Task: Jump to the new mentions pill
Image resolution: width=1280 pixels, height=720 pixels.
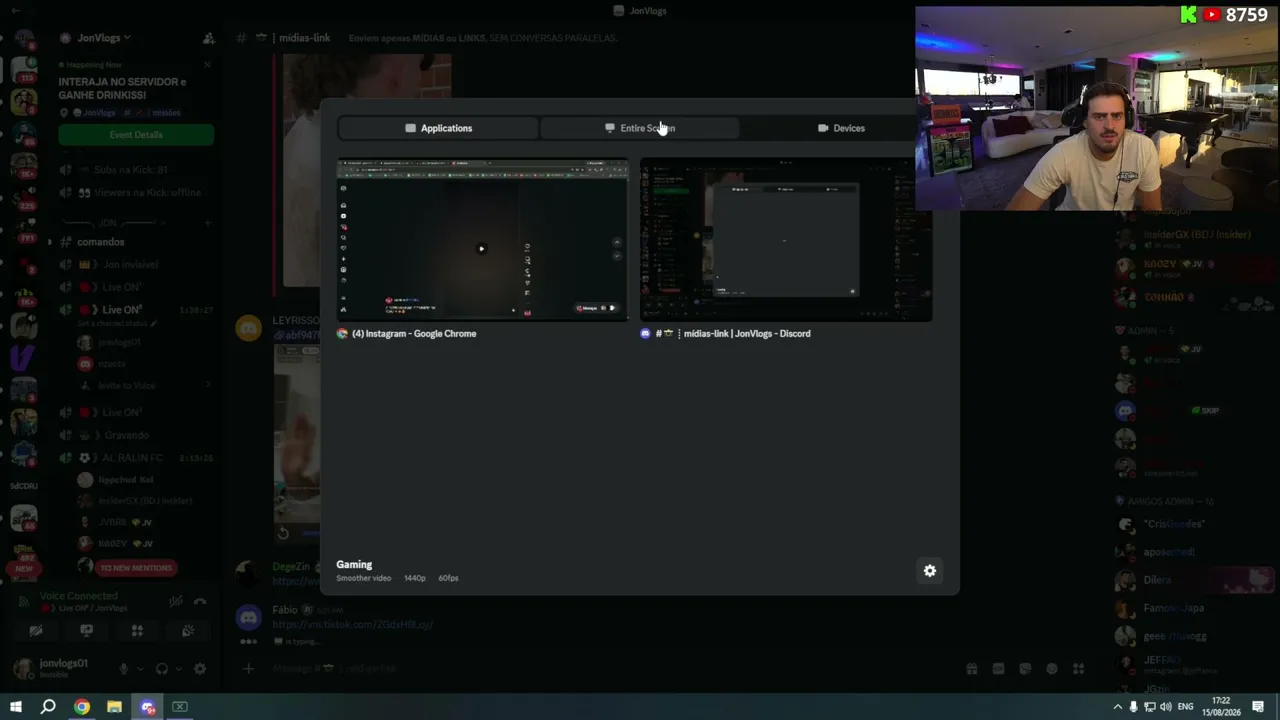Action: (x=136, y=568)
